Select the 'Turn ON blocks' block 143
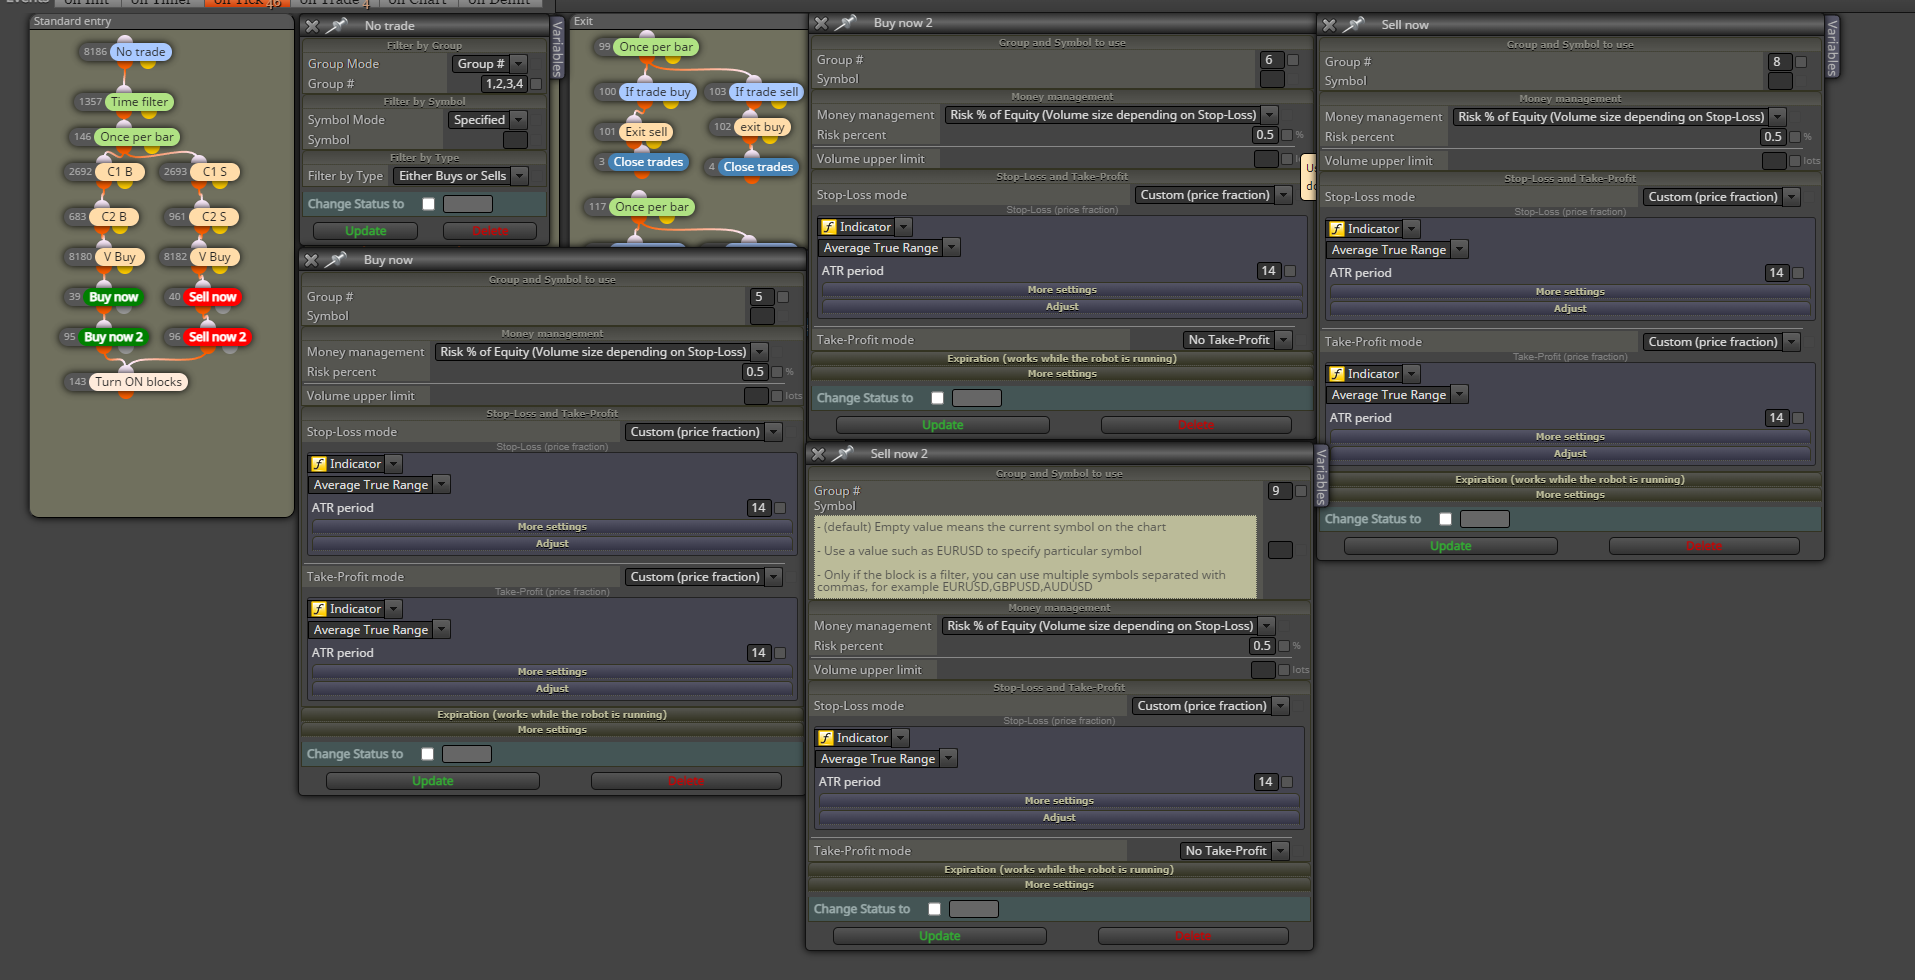 pyautogui.click(x=138, y=382)
